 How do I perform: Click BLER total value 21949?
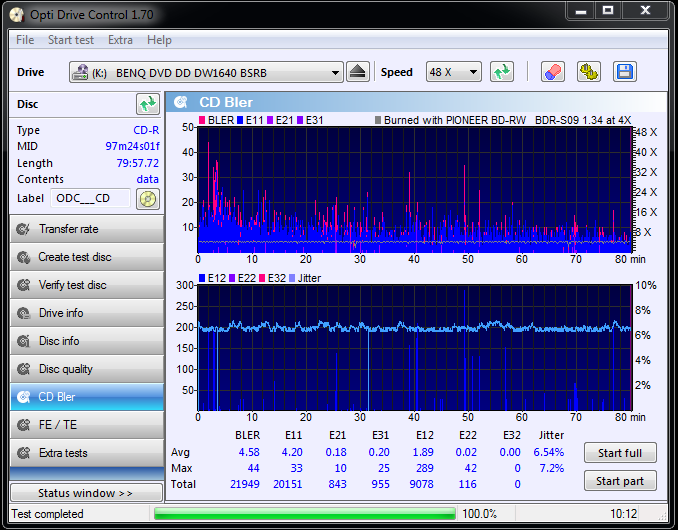(x=245, y=484)
